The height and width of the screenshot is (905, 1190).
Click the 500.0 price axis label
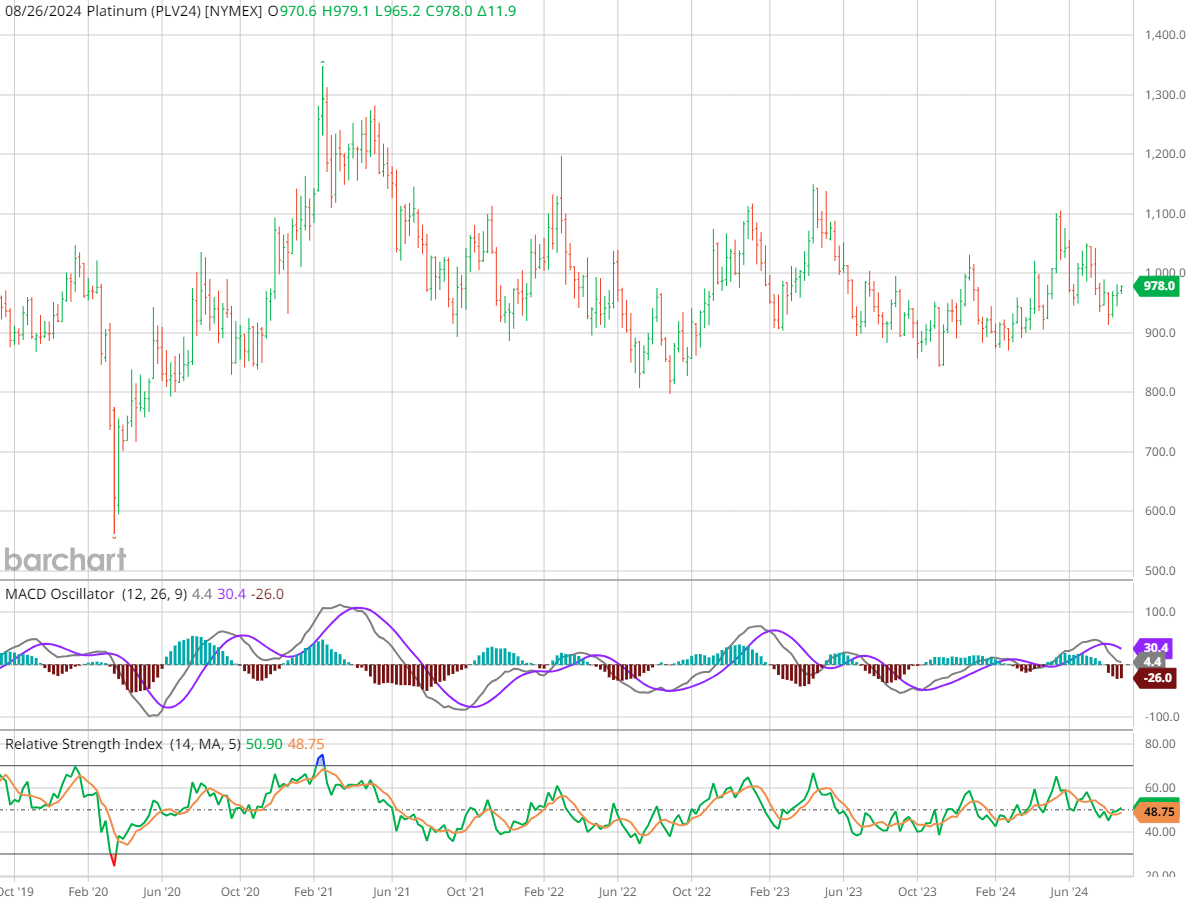(x=1160, y=571)
